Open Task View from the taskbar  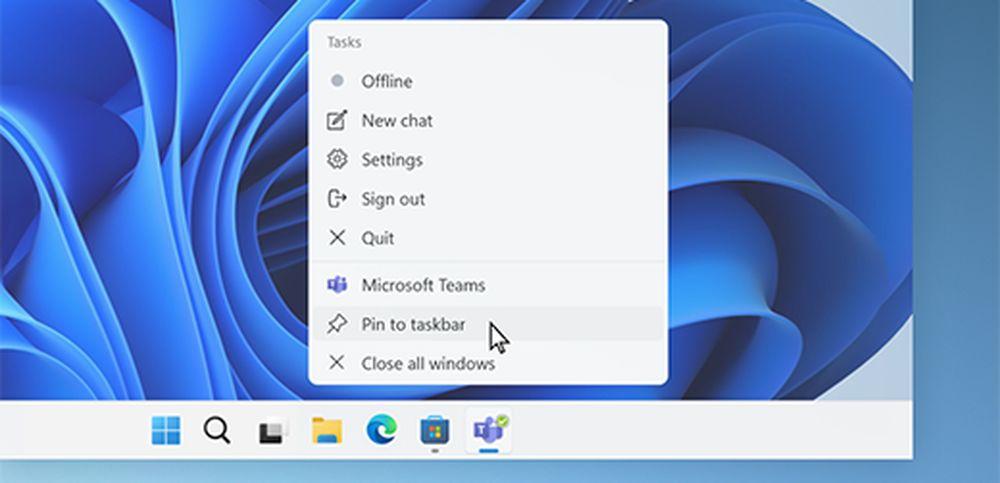point(271,431)
